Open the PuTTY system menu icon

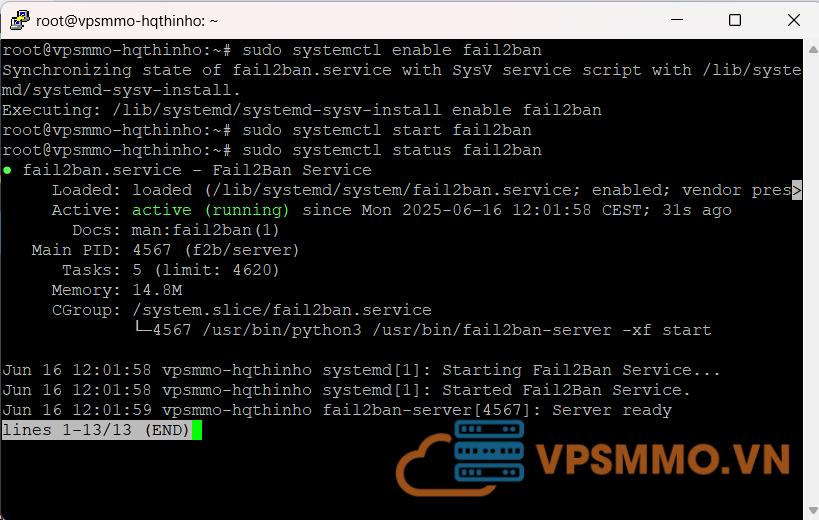click(x=19, y=20)
